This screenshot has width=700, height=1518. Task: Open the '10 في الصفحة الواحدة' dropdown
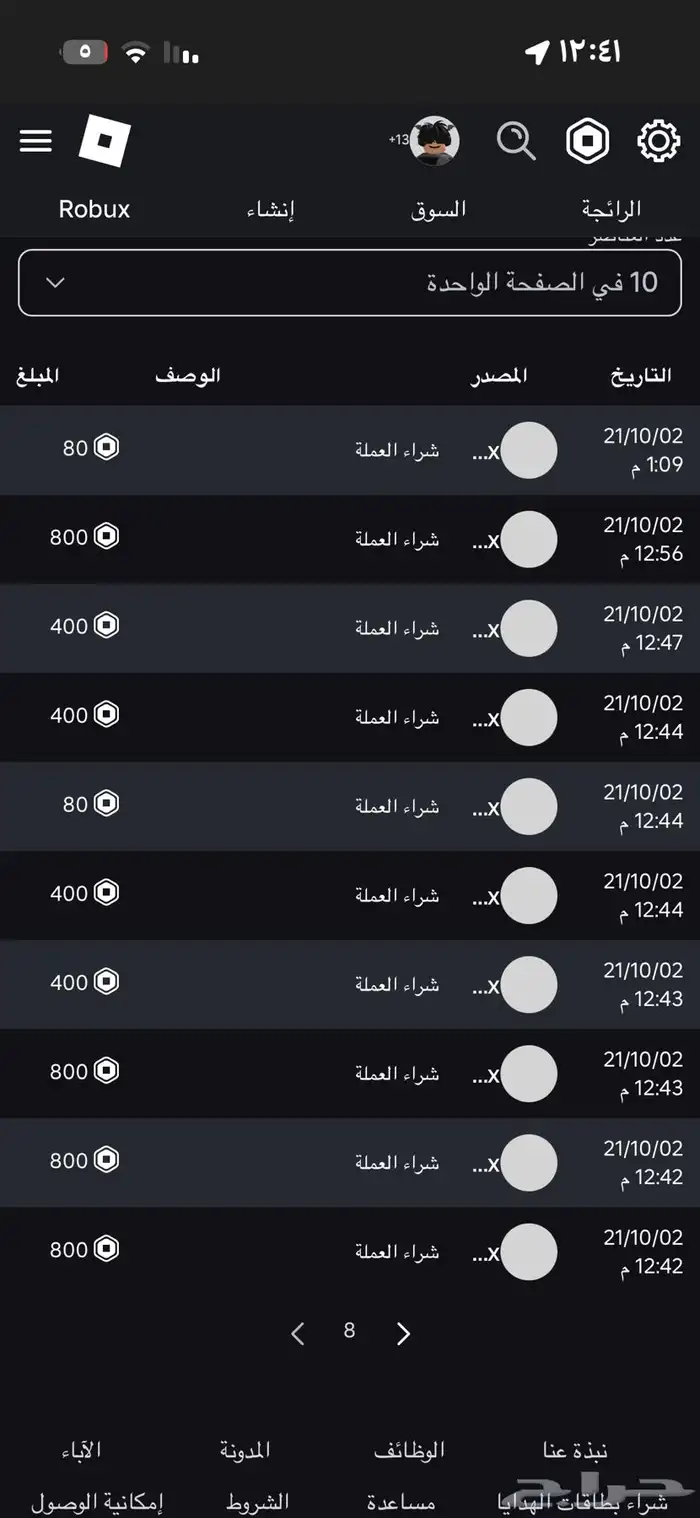tap(349, 283)
